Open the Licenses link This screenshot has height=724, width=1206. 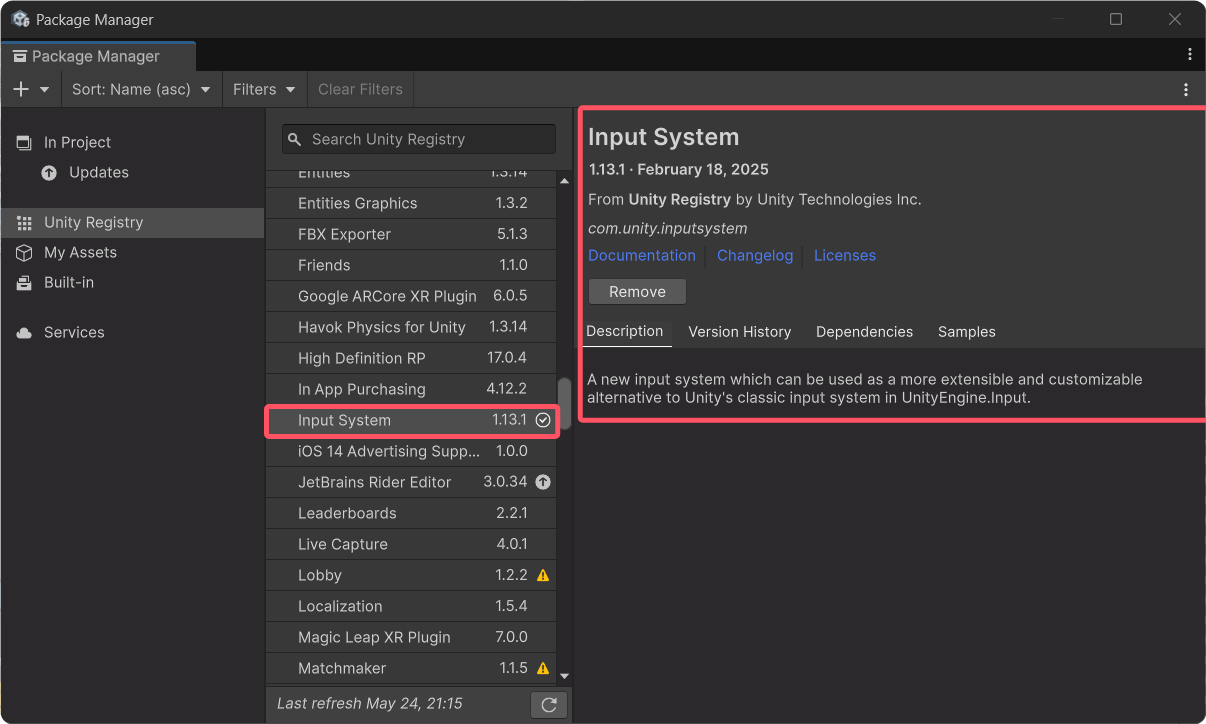click(x=845, y=255)
